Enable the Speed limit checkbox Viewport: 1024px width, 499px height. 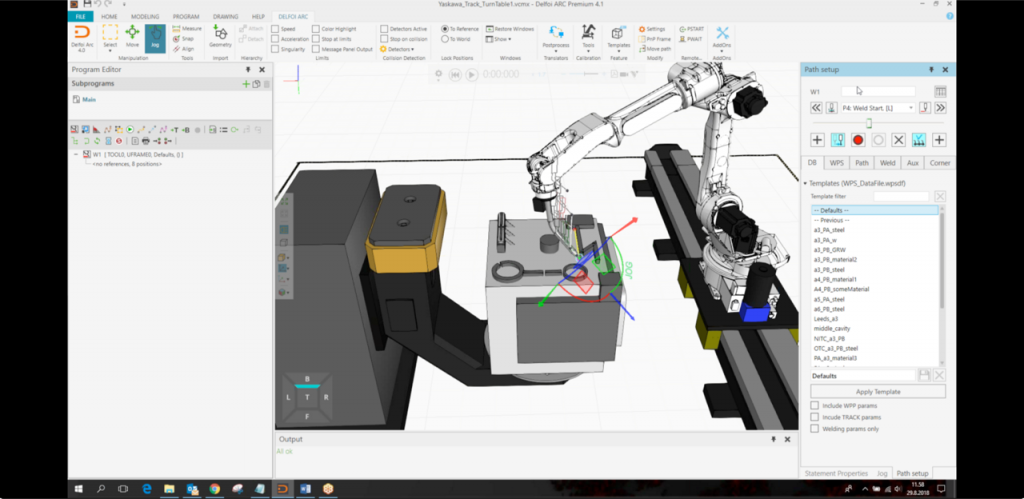(275, 29)
